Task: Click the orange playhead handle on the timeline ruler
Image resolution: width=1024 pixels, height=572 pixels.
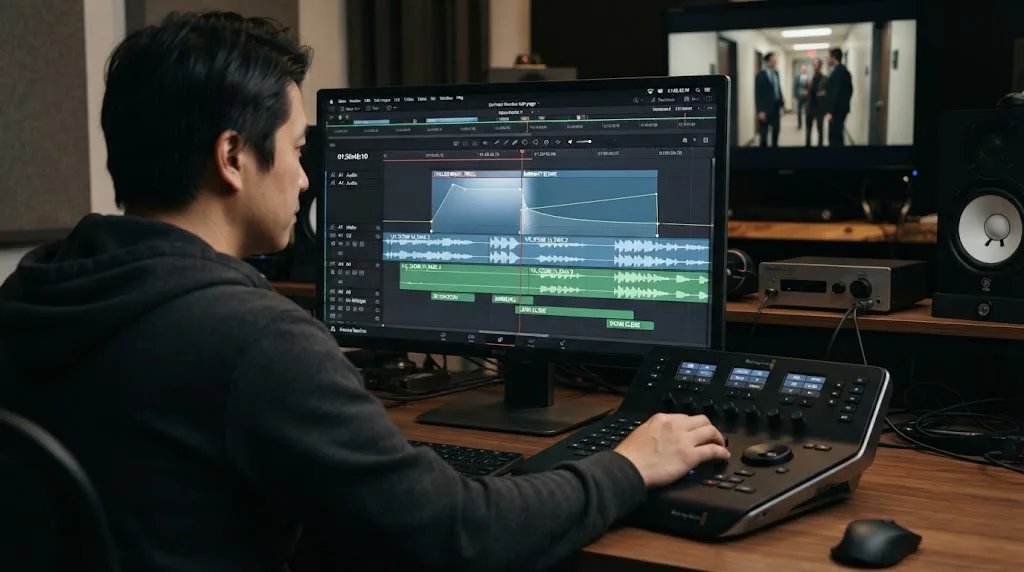Action: 522,151
